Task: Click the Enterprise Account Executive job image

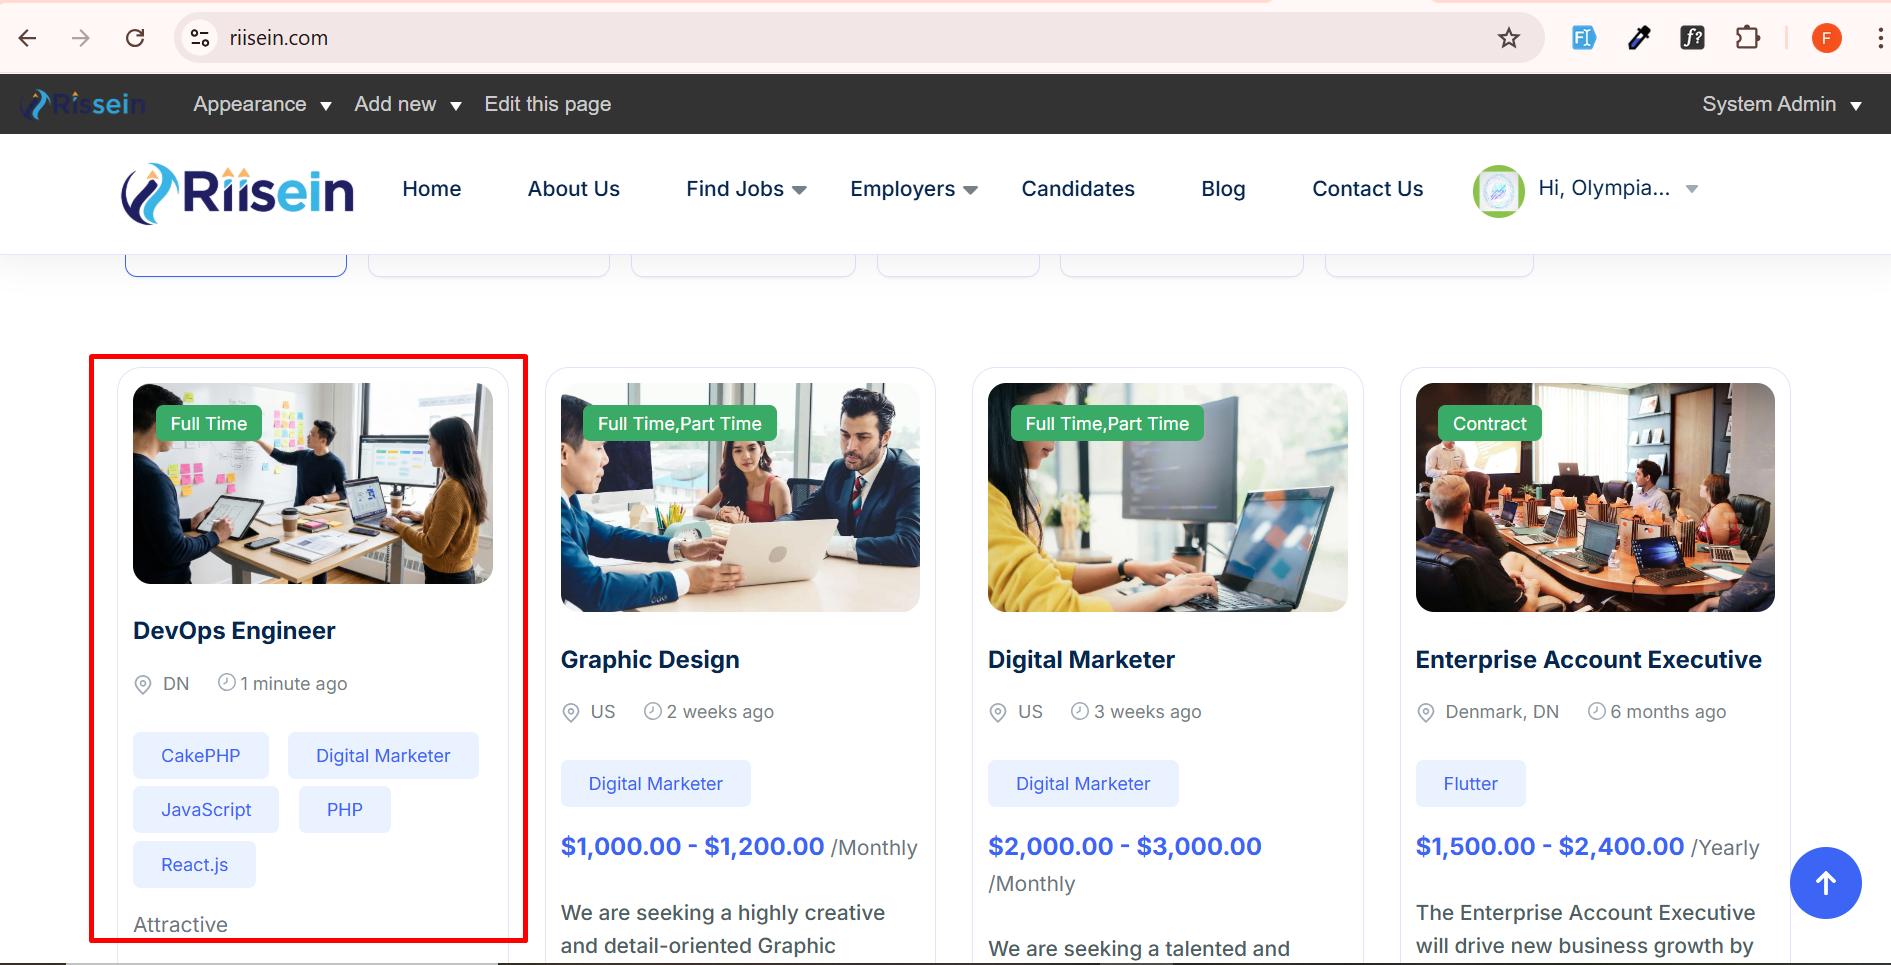Action: [1594, 497]
